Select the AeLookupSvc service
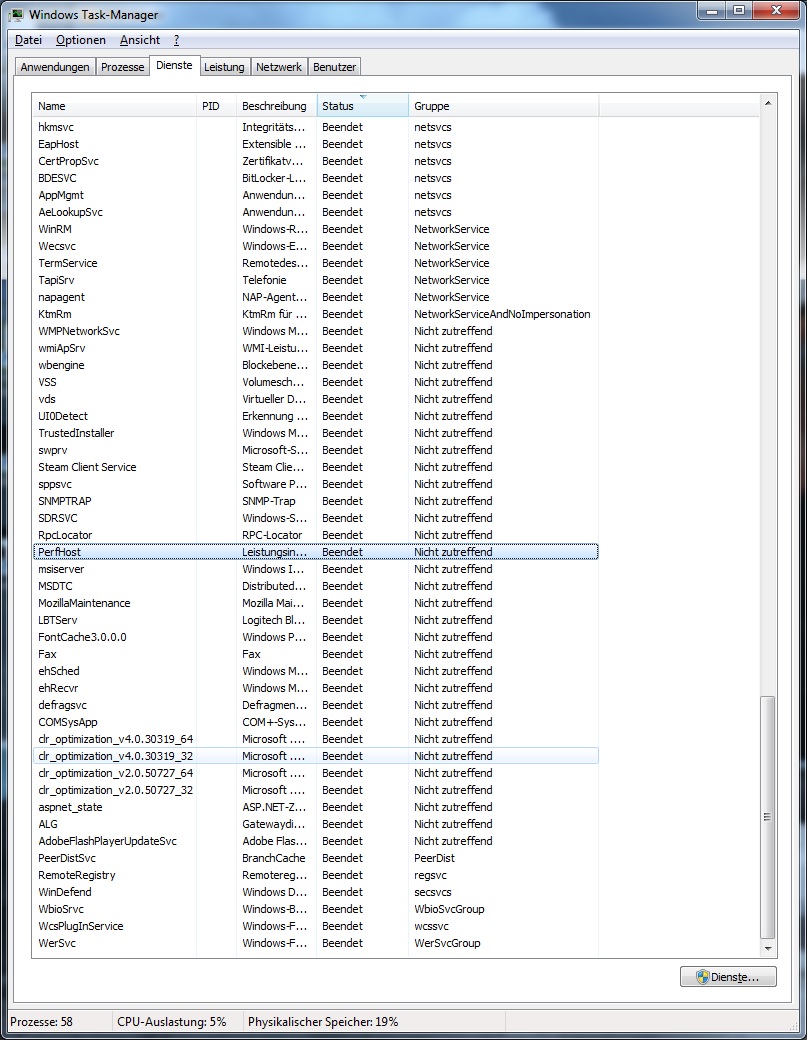Screen dimensions: 807x1040 pyautogui.click(x=316, y=212)
